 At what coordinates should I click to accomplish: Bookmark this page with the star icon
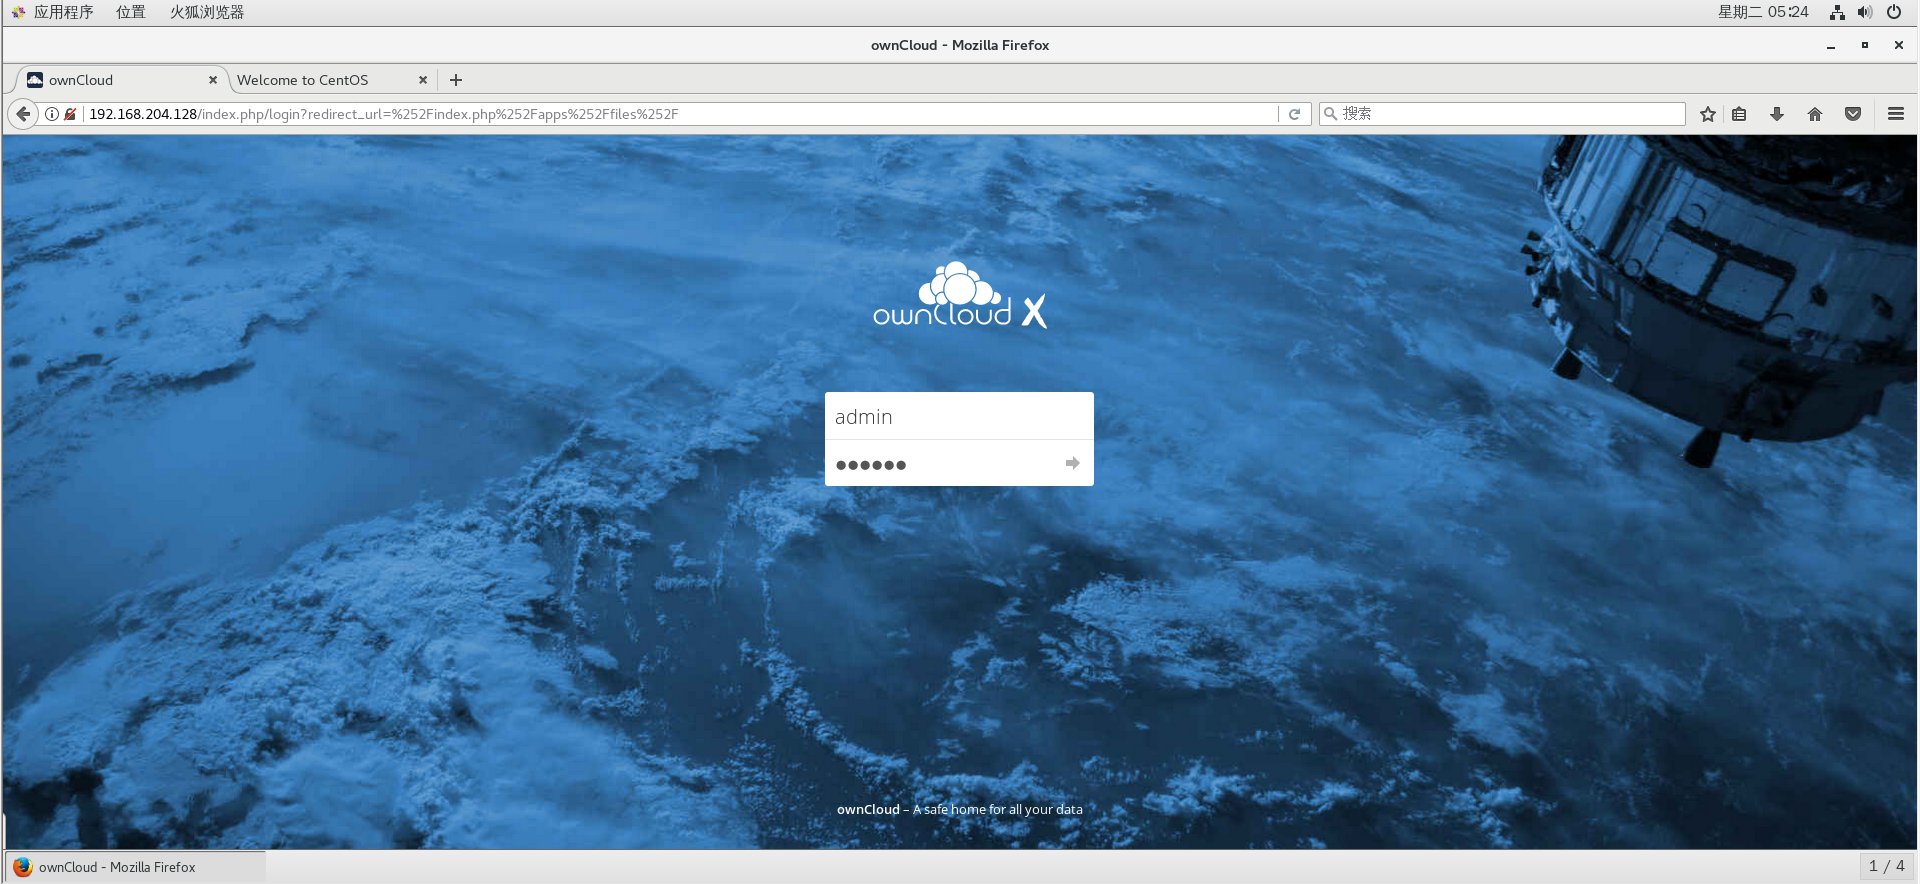[x=1708, y=114]
